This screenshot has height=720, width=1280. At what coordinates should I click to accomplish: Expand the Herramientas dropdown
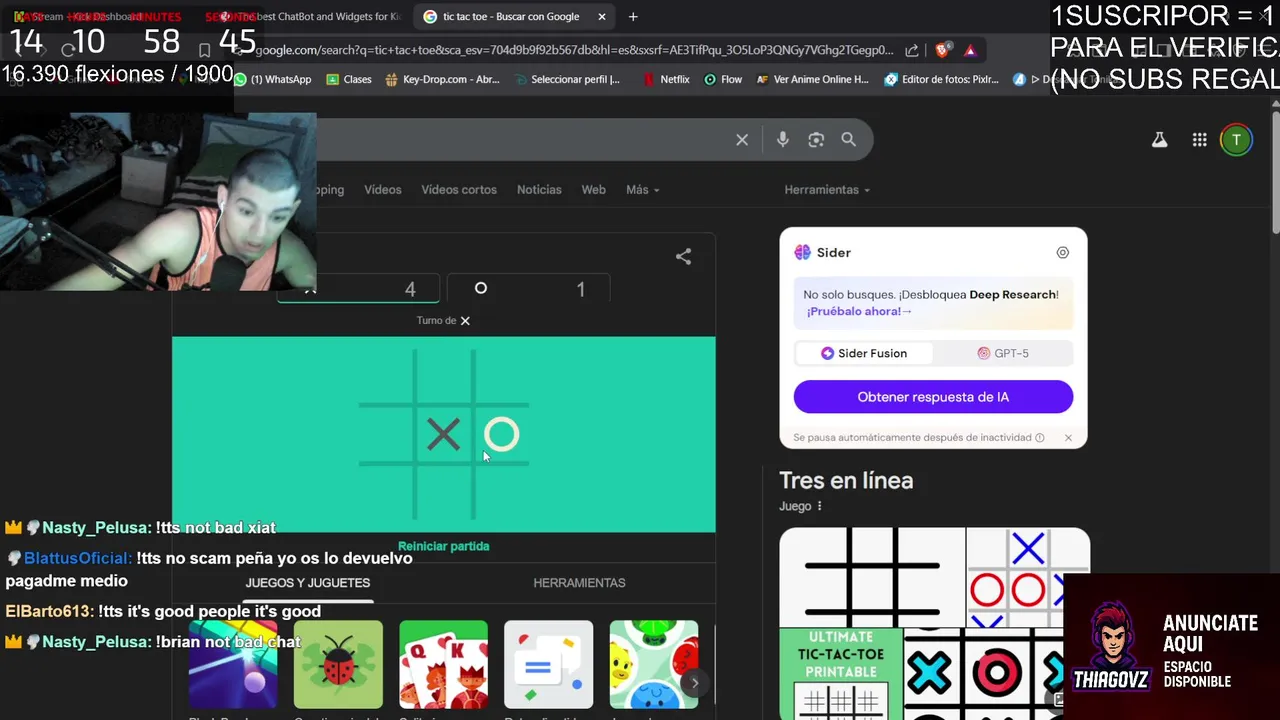point(827,190)
